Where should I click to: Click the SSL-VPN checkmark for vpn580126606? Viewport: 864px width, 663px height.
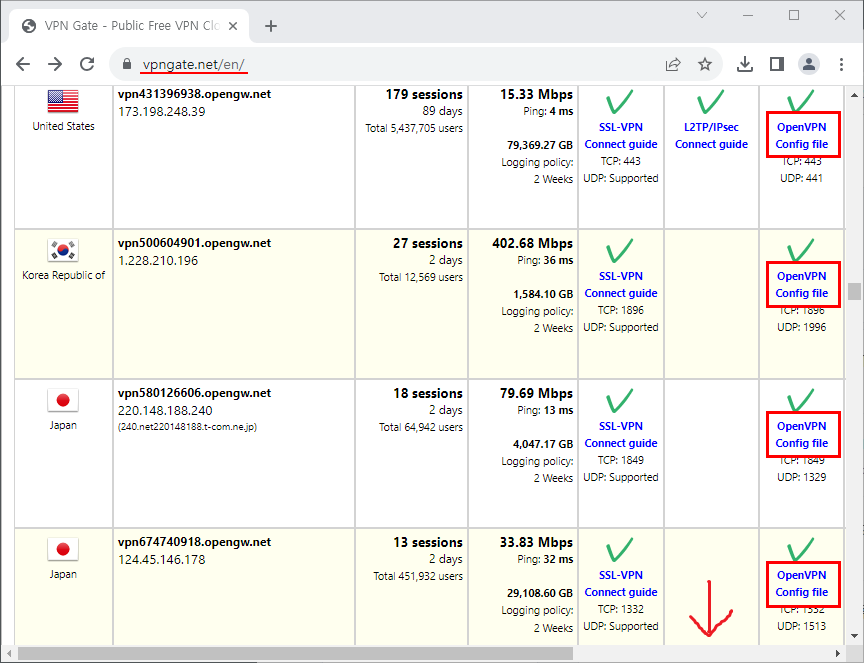click(x=619, y=400)
